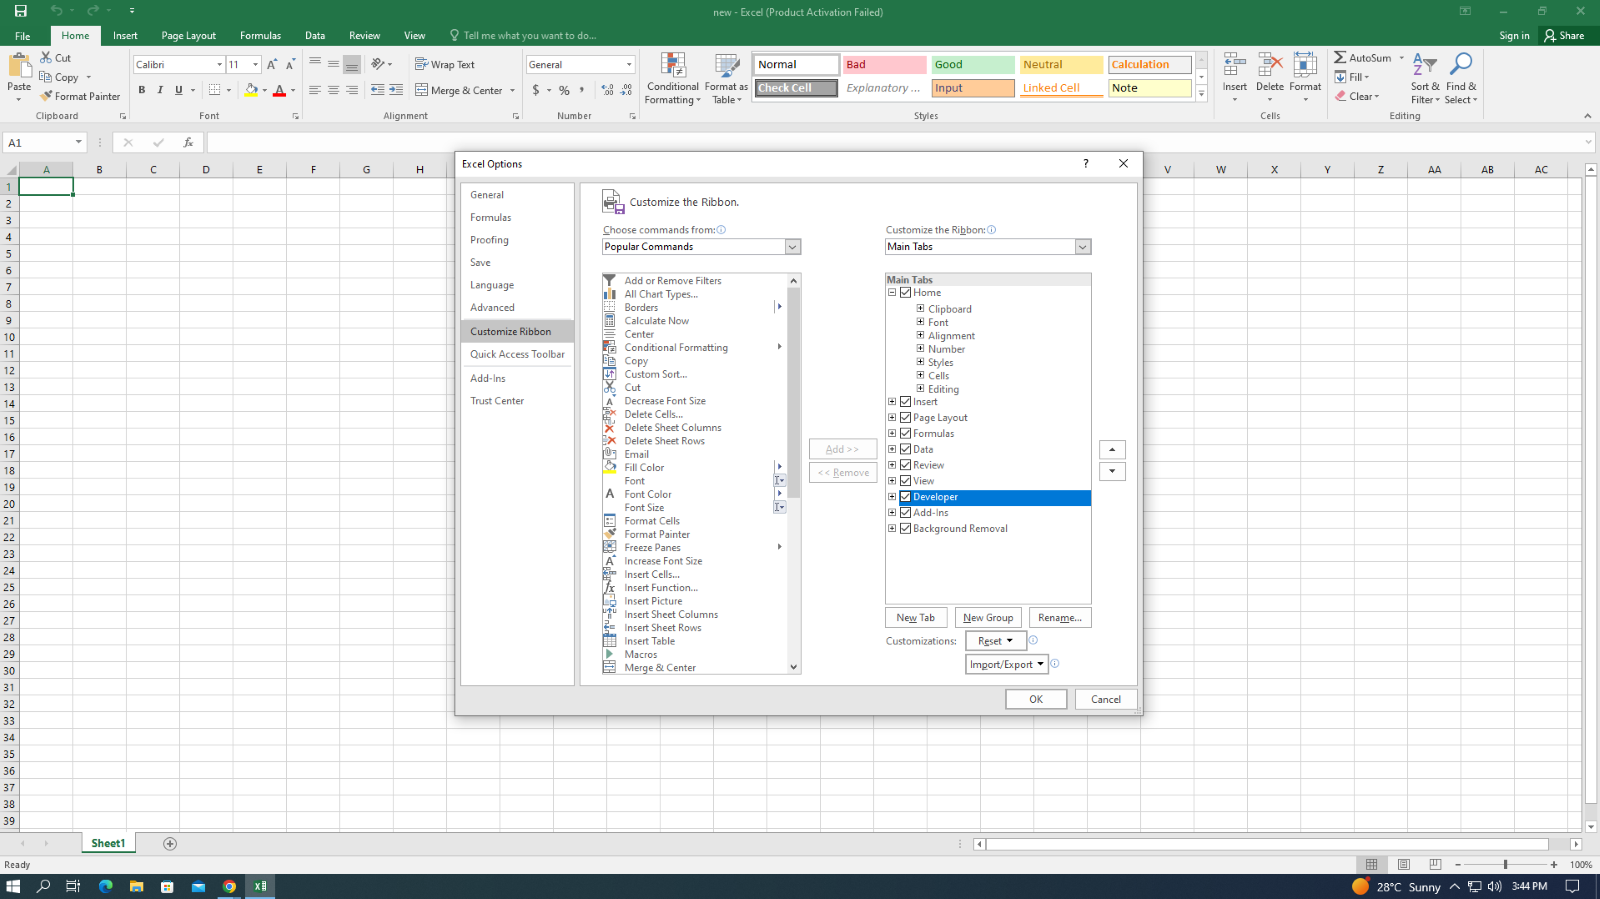Select Format Cells in the commands list
1600x899 pixels.
652,521
